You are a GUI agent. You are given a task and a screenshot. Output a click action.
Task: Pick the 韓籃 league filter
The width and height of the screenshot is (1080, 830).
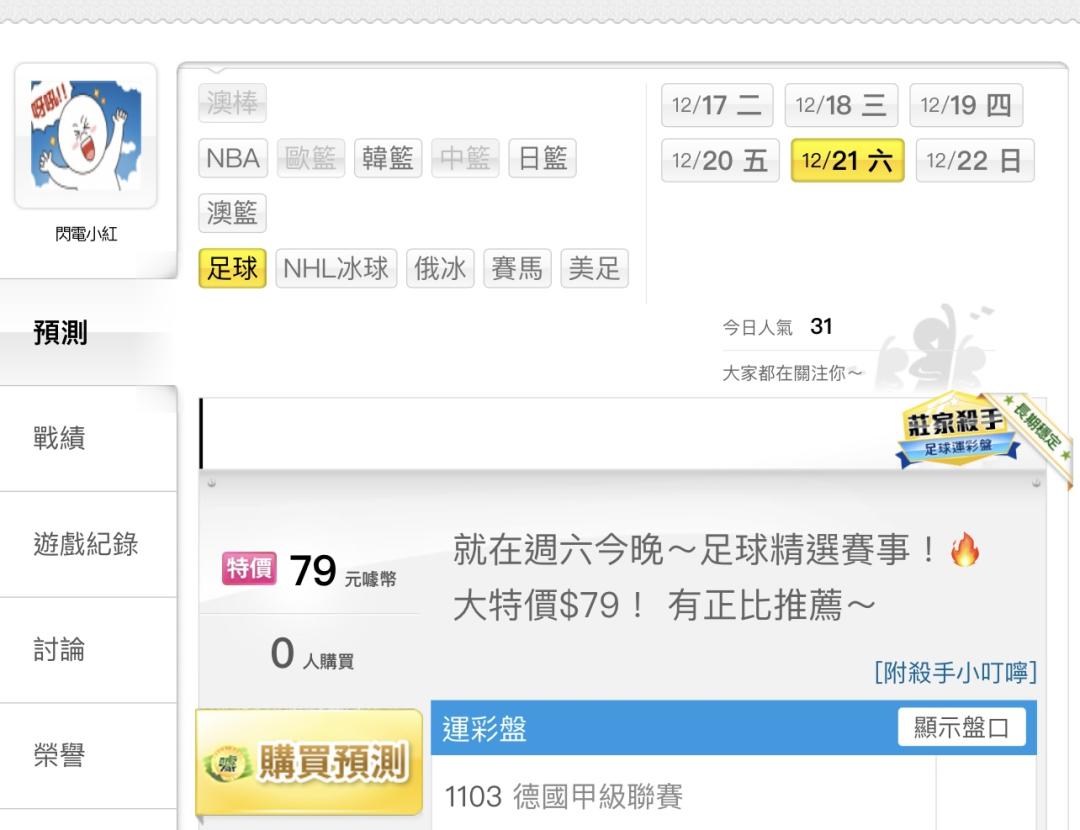pyautogui.click(x=388, y=158)
